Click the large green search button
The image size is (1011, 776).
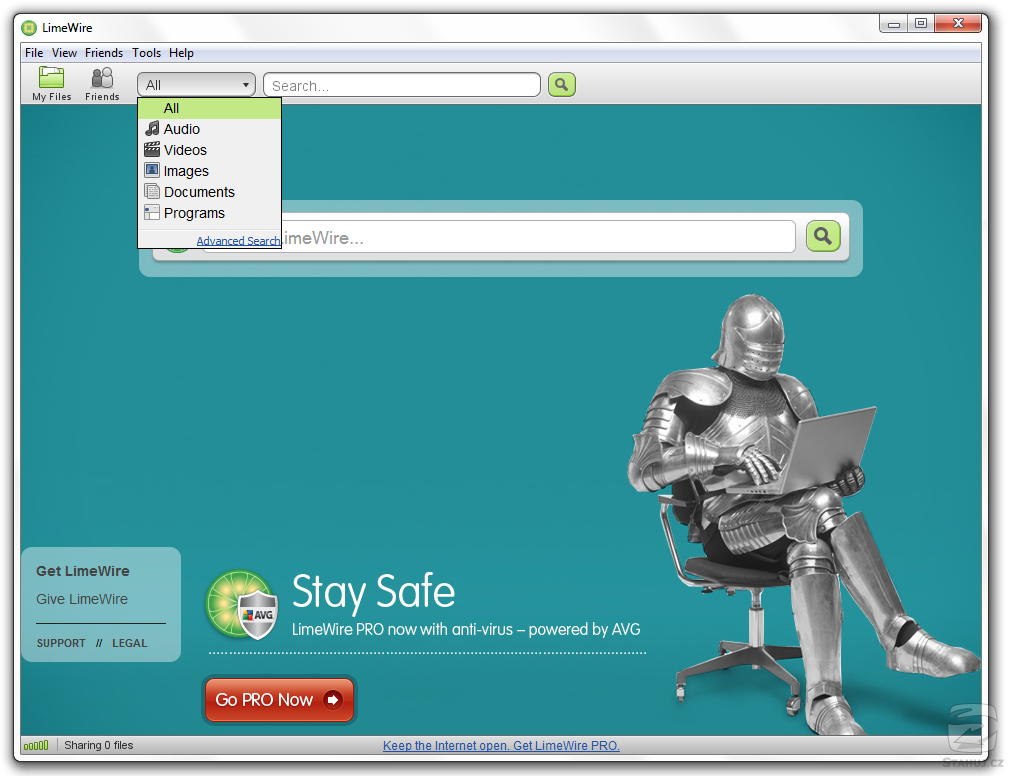(823, 236)
